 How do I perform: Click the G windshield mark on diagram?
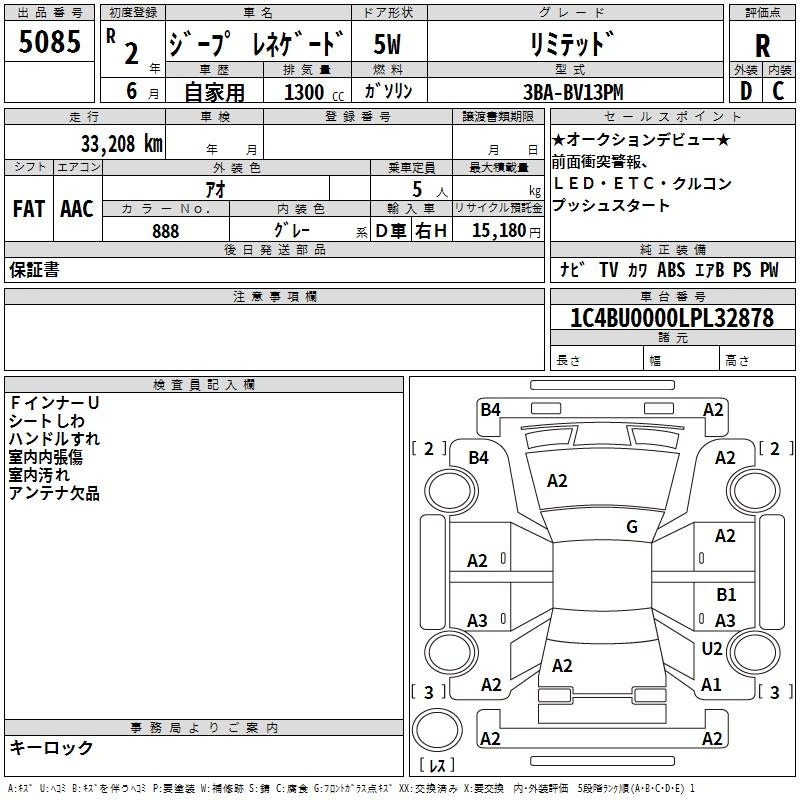pyautogui.click(x=632, y=526)
